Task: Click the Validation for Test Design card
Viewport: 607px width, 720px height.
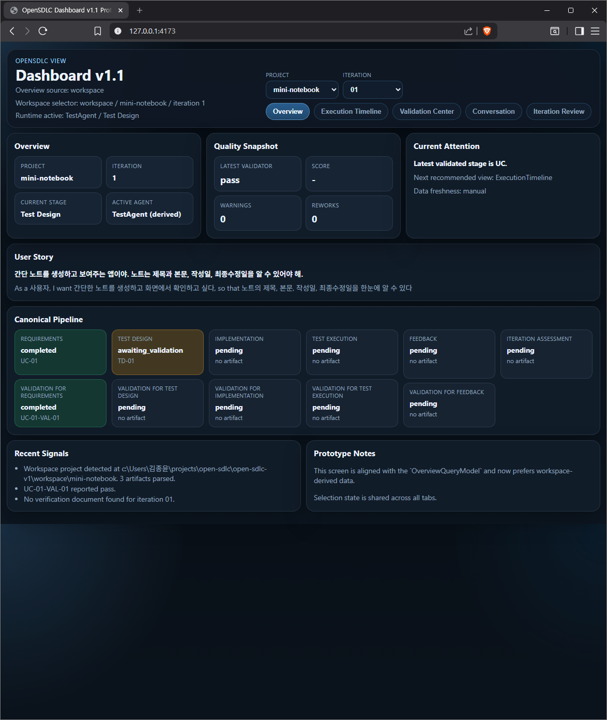Action: [157, 403]
